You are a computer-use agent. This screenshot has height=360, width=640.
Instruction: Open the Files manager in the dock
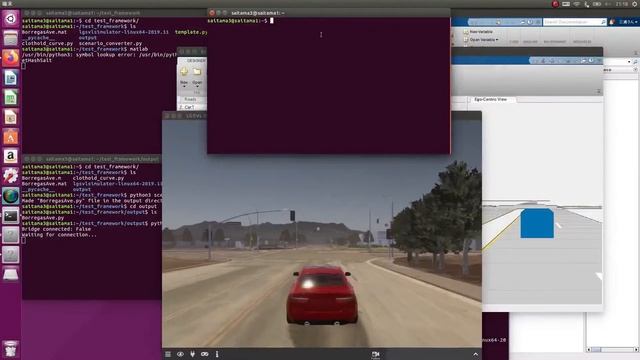(11, 38)
